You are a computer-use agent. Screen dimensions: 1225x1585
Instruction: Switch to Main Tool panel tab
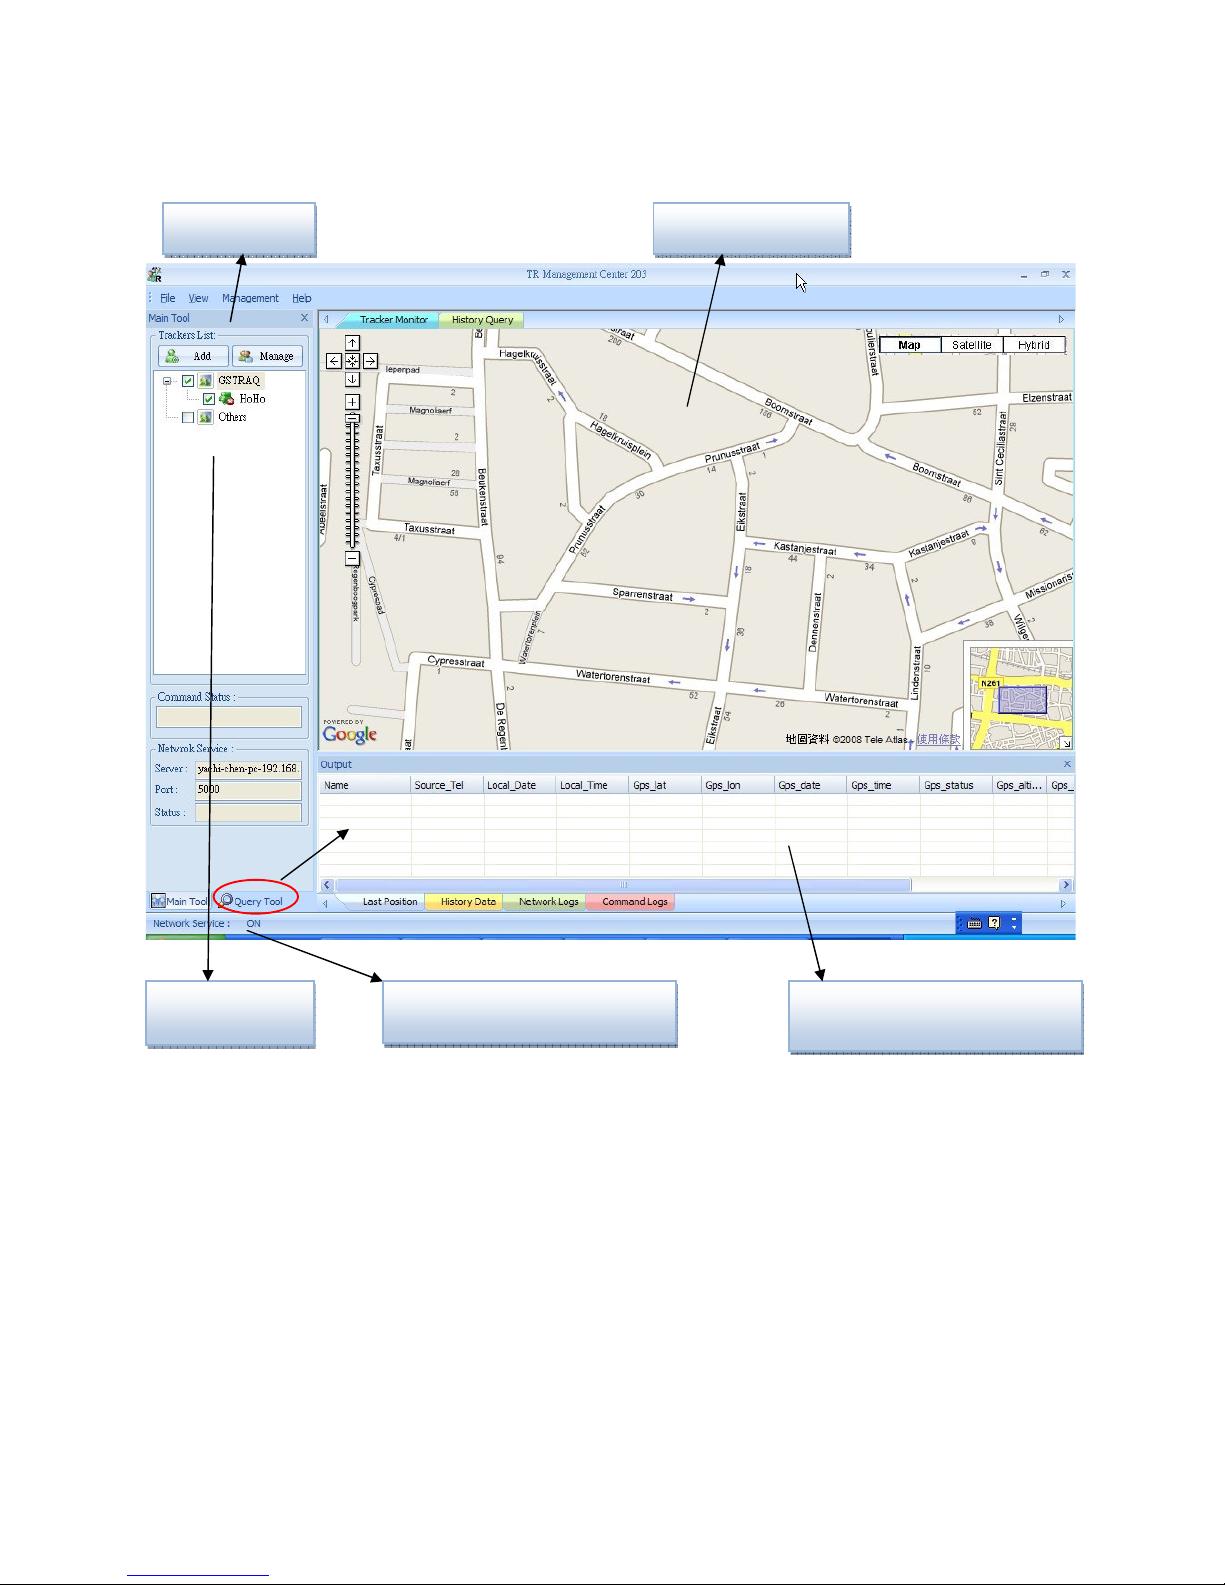pyautogui.click(x=181, y=901)
